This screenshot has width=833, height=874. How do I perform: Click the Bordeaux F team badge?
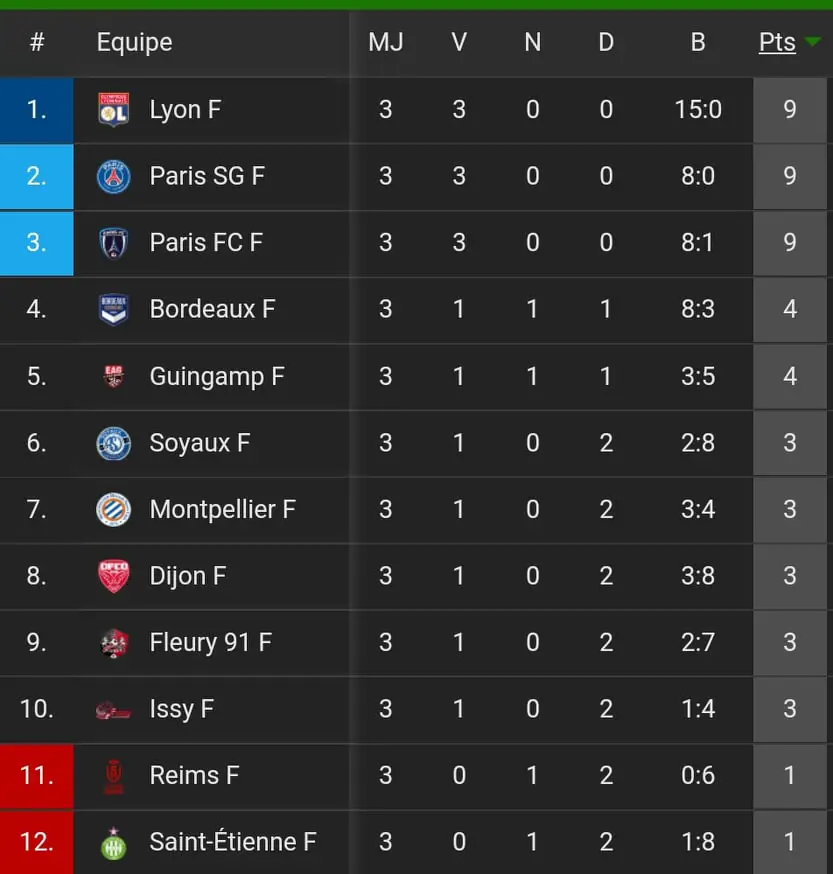coord(114,309)
